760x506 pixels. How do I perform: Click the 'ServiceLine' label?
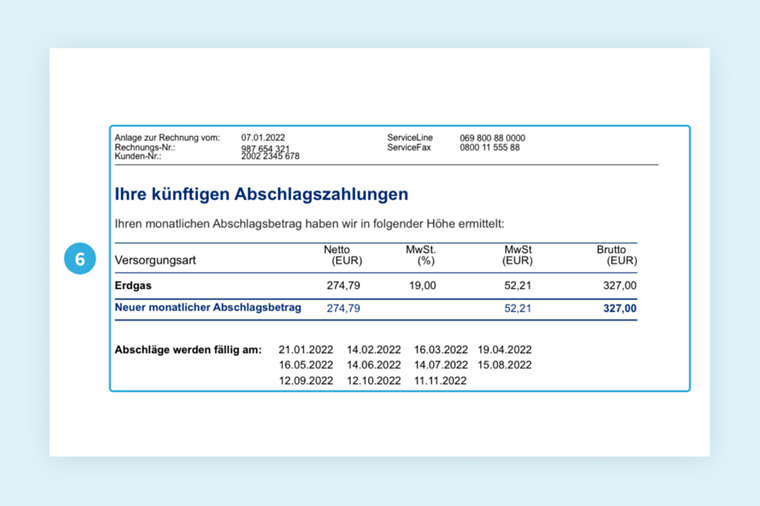click(x=410, y=138)
